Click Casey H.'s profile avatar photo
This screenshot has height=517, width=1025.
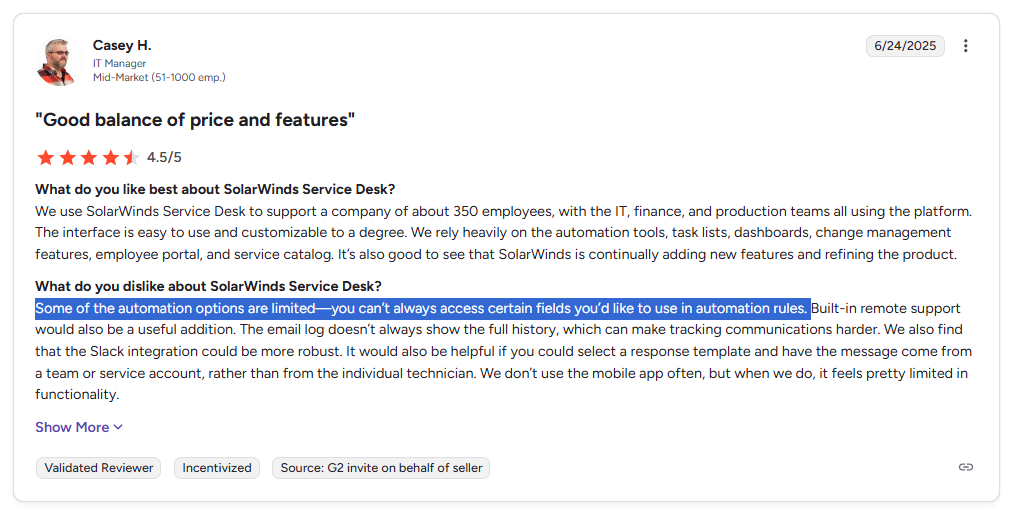pyautogui.click(x=57, y=62)
